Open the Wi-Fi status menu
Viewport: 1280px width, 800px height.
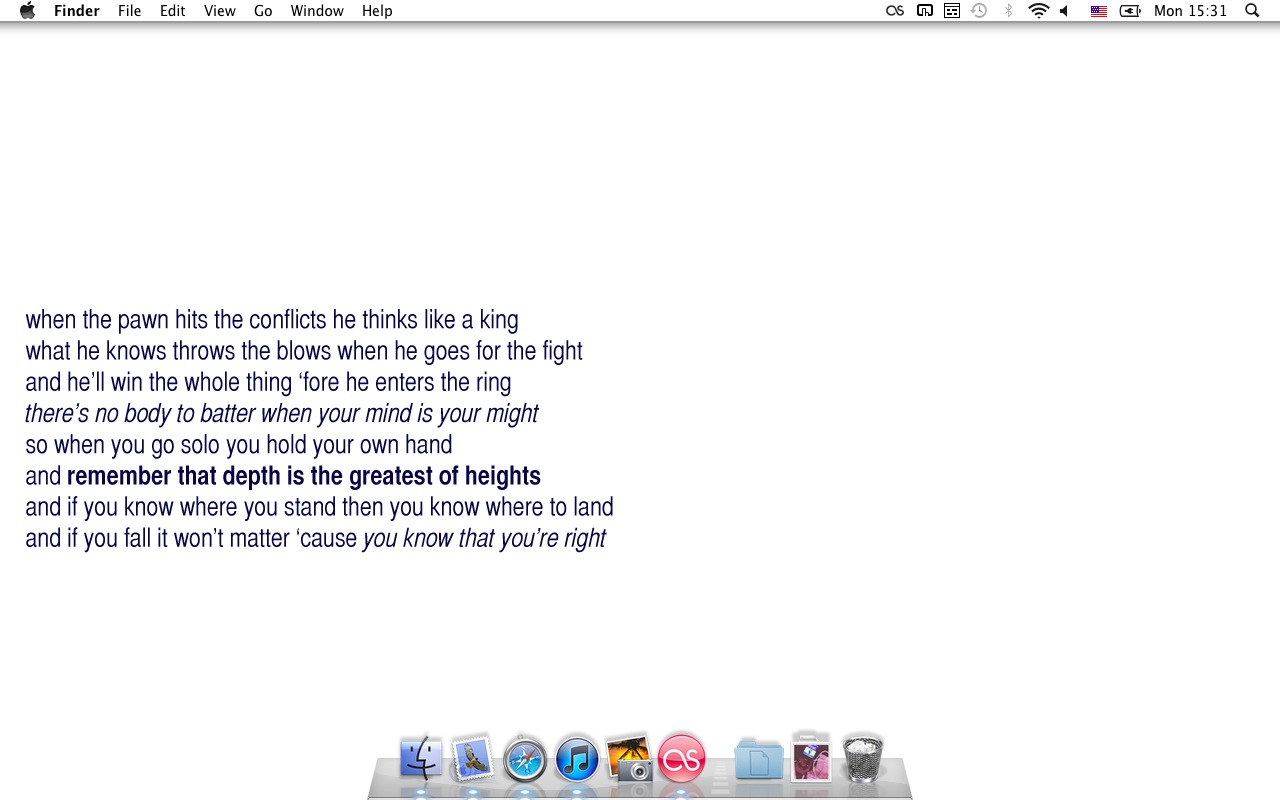[1039, 11]
